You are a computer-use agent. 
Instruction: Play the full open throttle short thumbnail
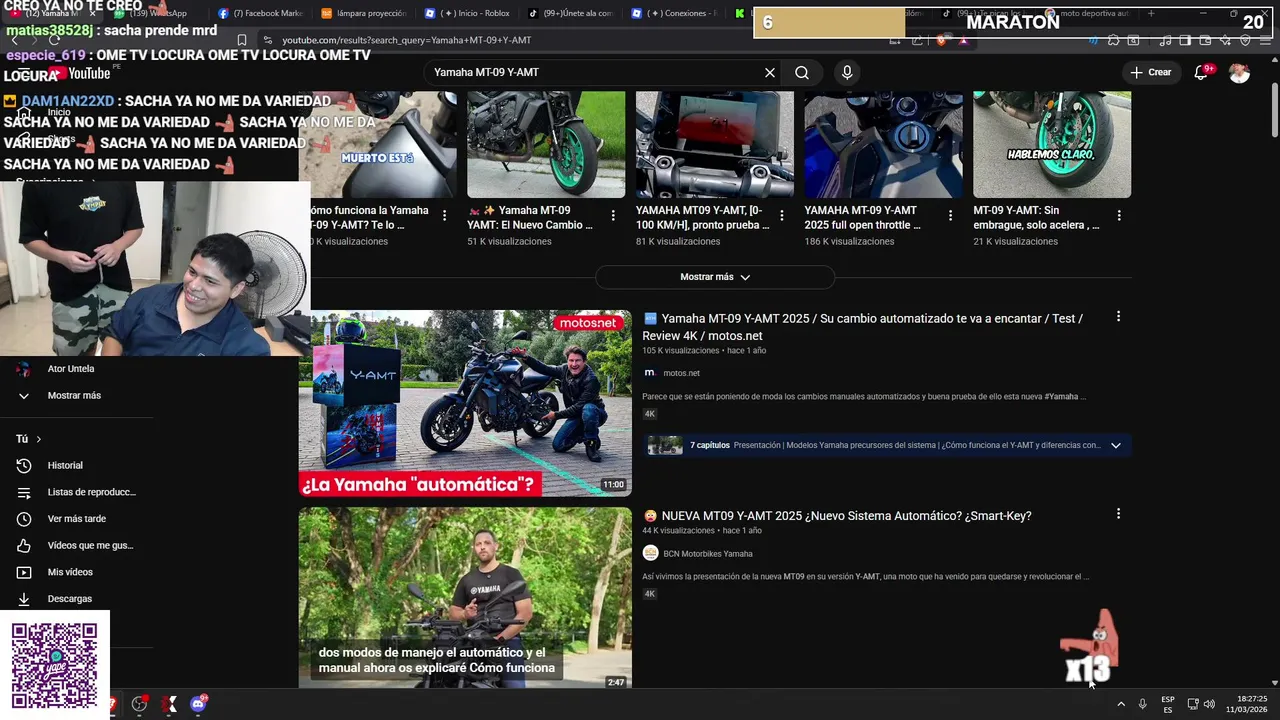(x=884, y=145)
